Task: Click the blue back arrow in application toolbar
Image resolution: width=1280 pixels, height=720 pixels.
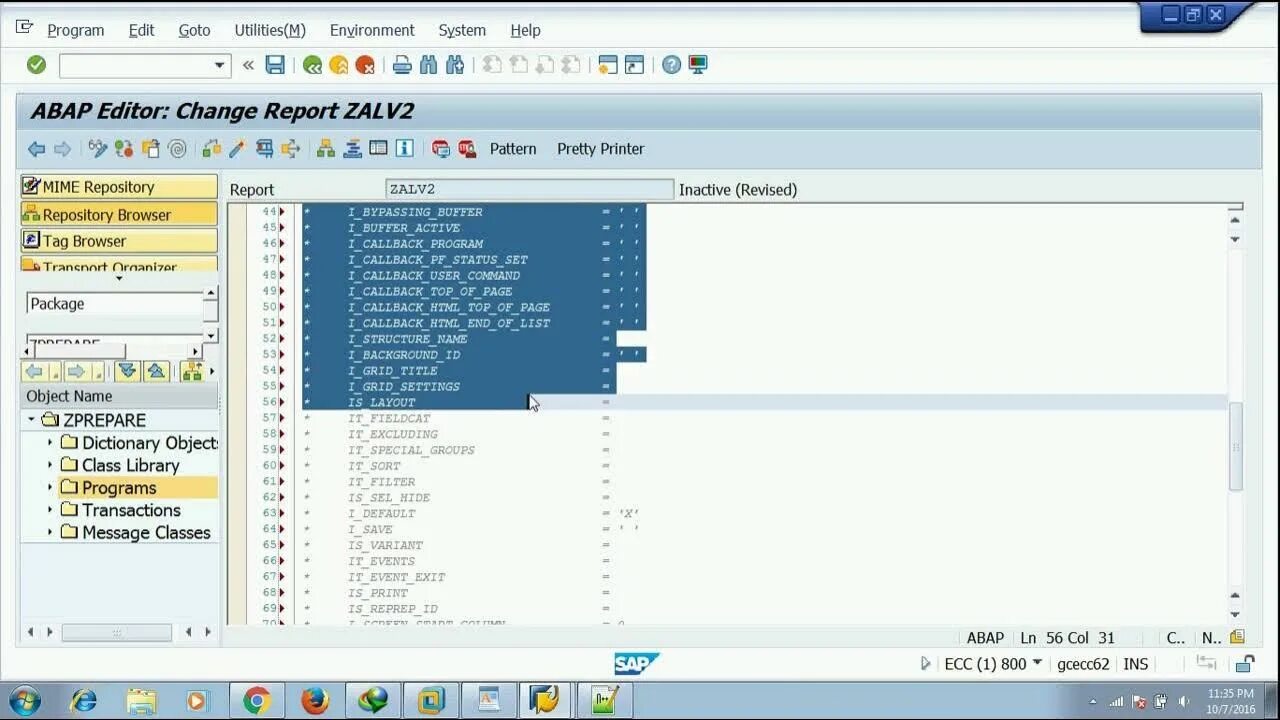Action: 36,149
